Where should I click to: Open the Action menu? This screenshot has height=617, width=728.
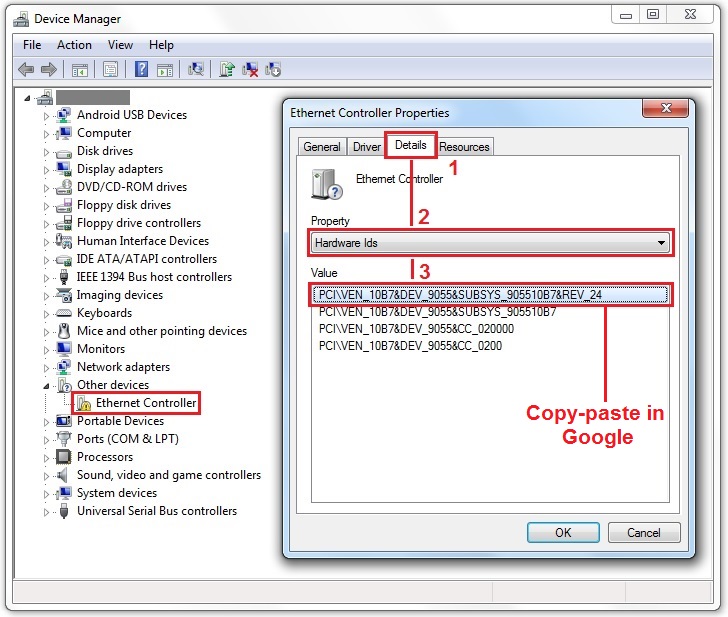click(x=74, y=45)
